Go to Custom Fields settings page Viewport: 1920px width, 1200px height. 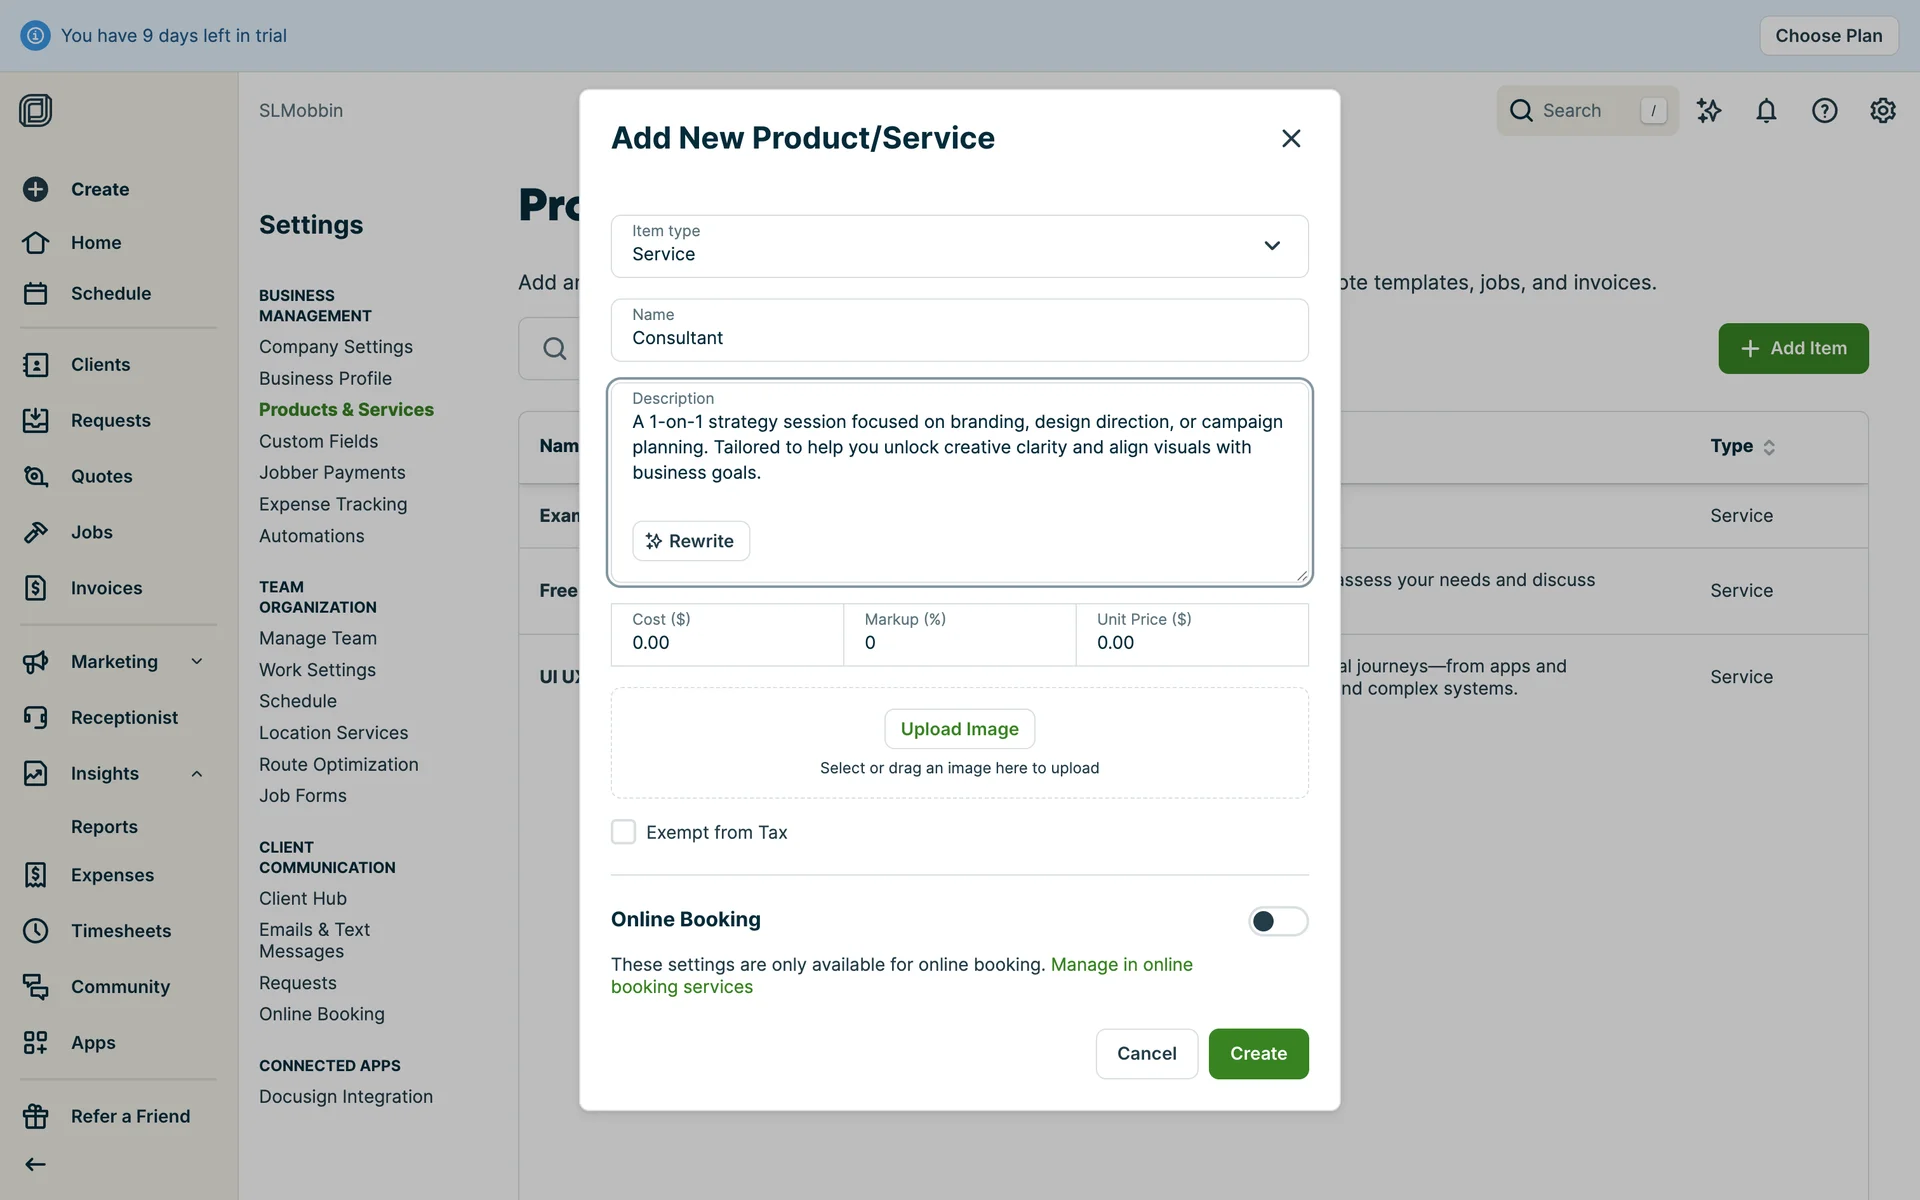click(318, 441)
